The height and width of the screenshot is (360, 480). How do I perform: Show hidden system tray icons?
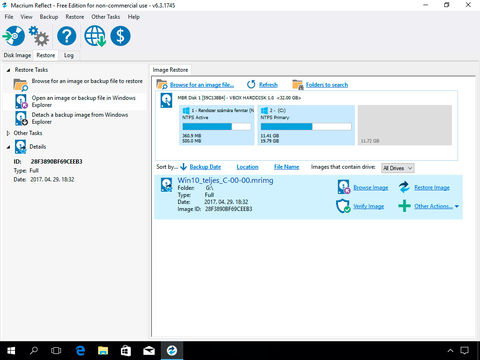450,350
